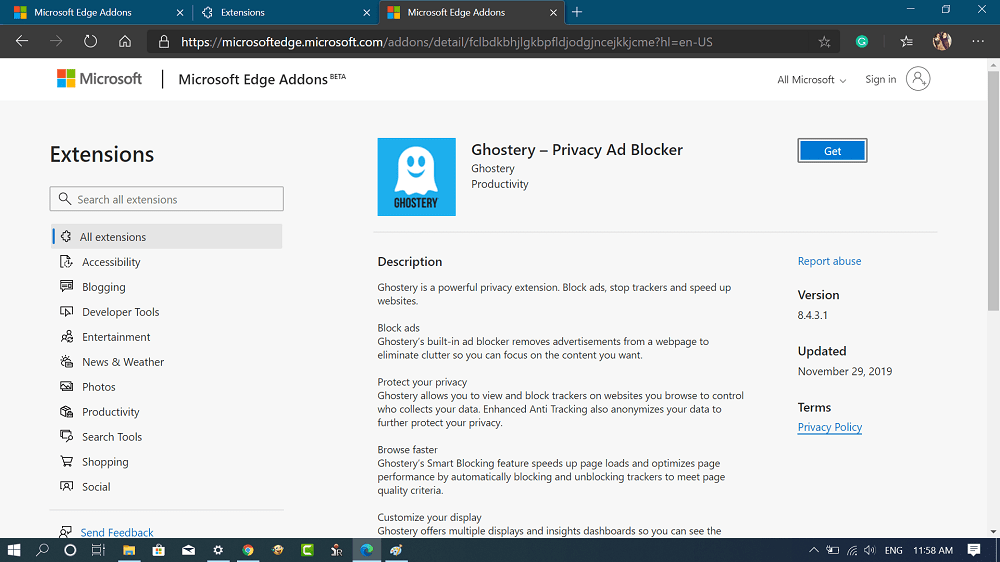Click the 11:58 AM clock

coord(933,550)
